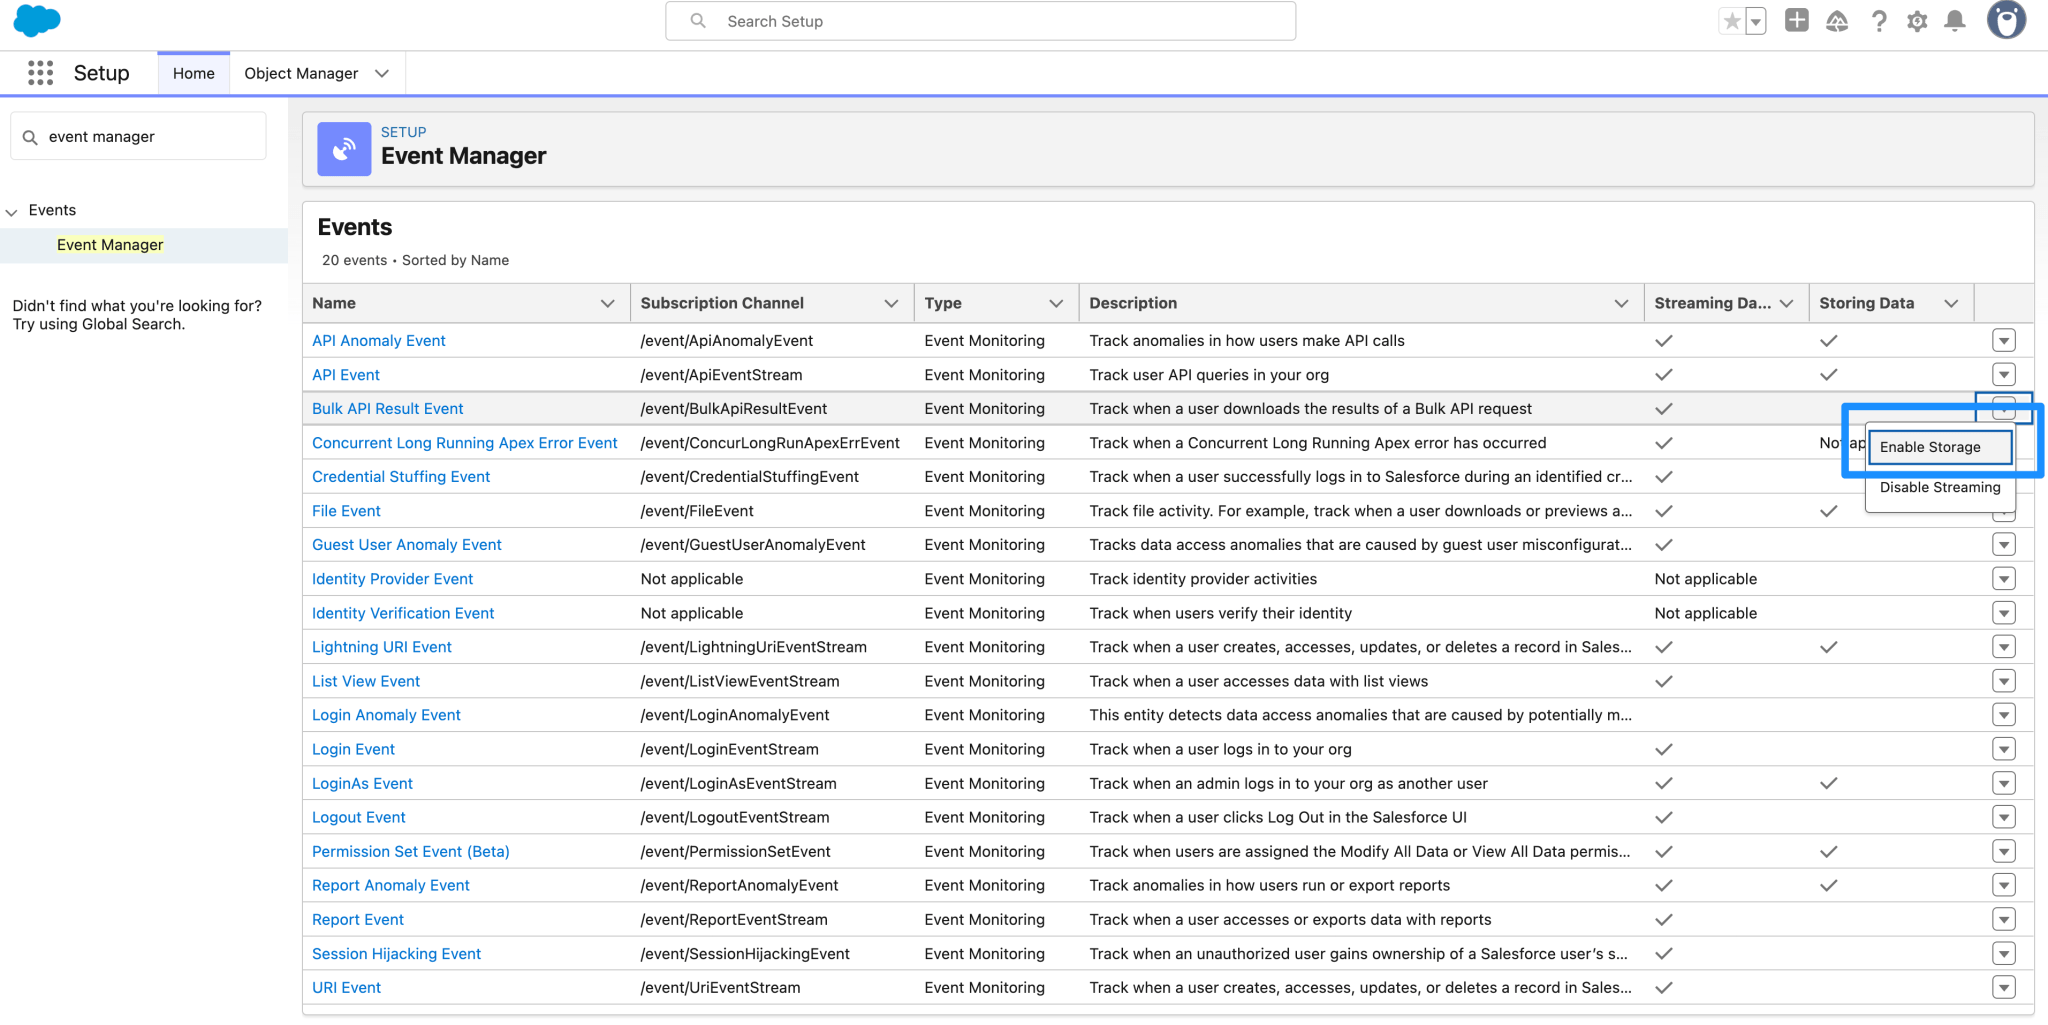
Task: Open the Name column header dropdown
Action: click(x=608, y=302)
